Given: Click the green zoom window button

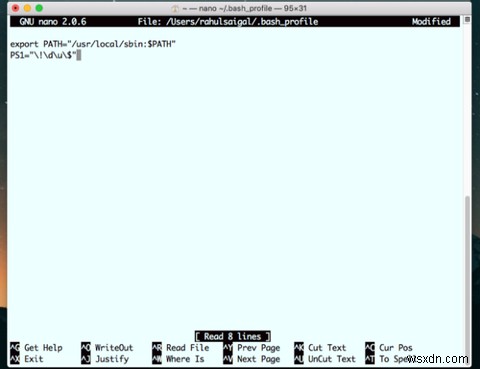Looking at the screenshot, I should [x=39, y=8].
